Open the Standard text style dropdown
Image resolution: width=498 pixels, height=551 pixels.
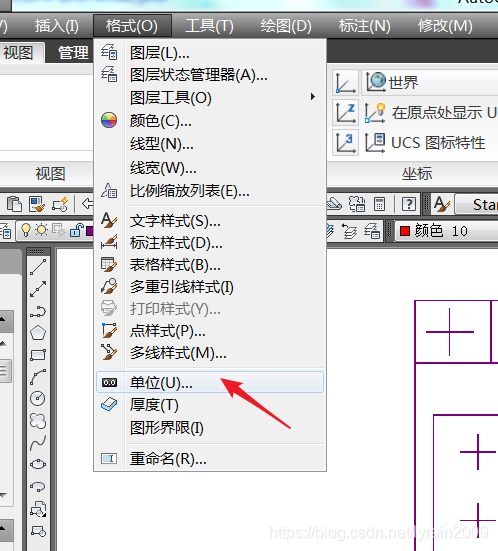[x=477, y=204]
